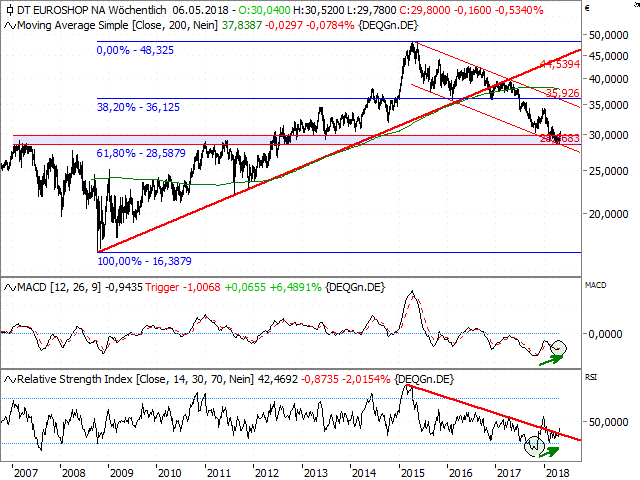Click the RSI change -2,0154%

[x=367, y=380]
